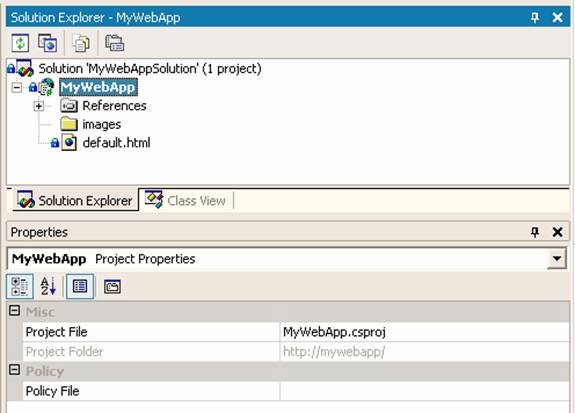
Task: Click the Show All Files icon
Action: tap(81, 43)
